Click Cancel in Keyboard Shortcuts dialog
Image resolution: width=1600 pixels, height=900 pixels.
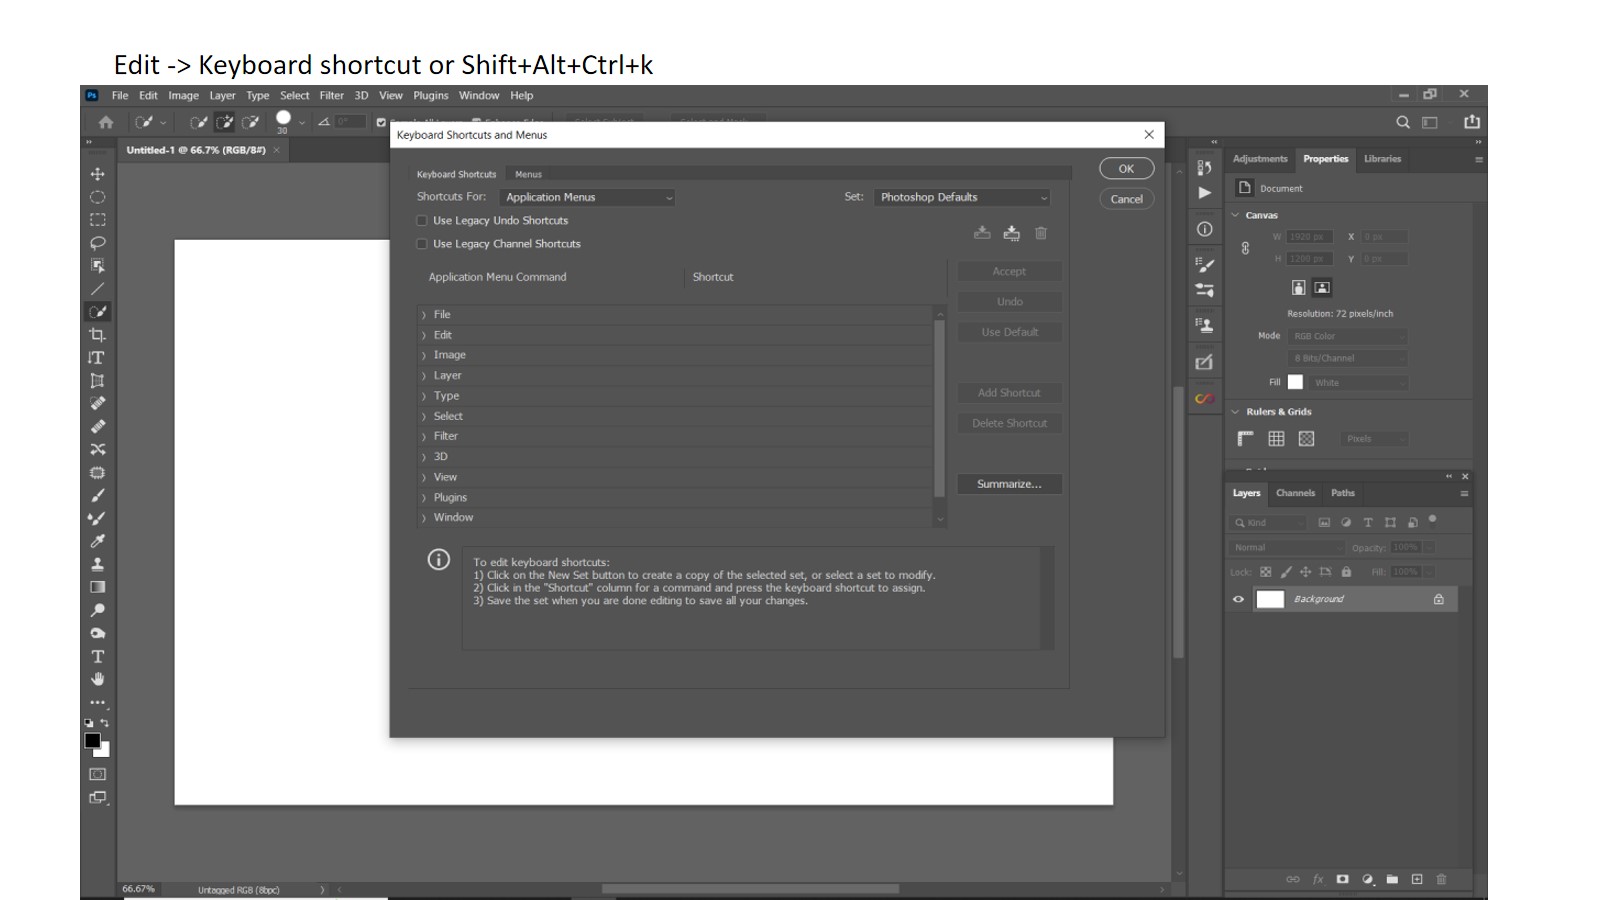click(1126, 199)
